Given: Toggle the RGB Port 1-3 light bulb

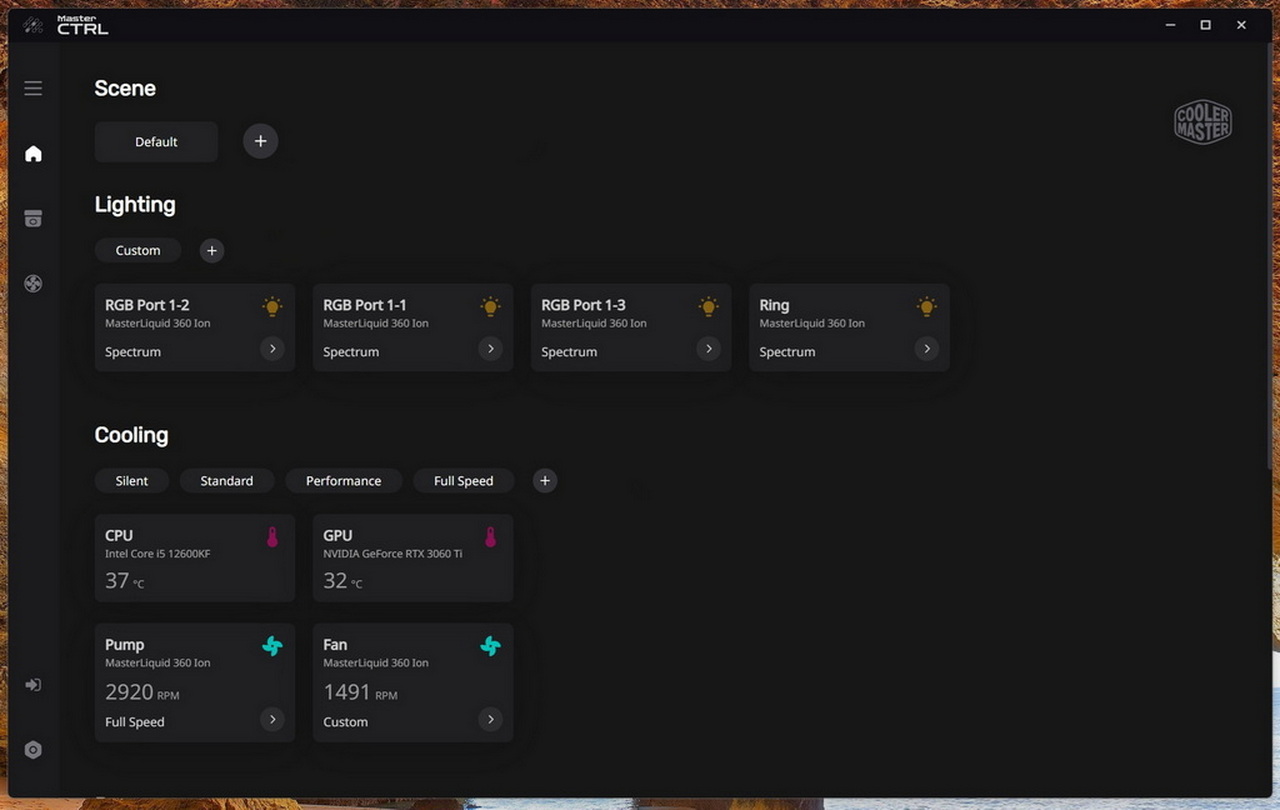Looking at the screenshot, I should (x=708, y=307).
